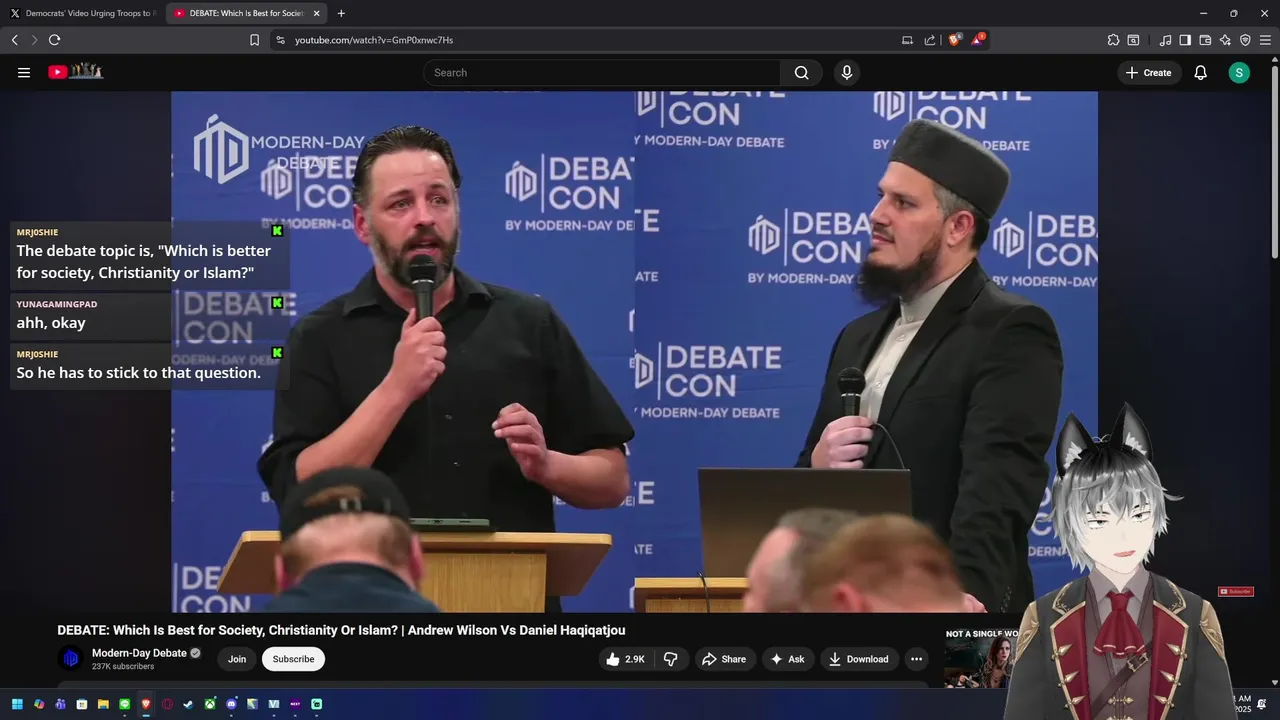
Task: Open more actions three-dot menu
Action: [x=916, y=659]
